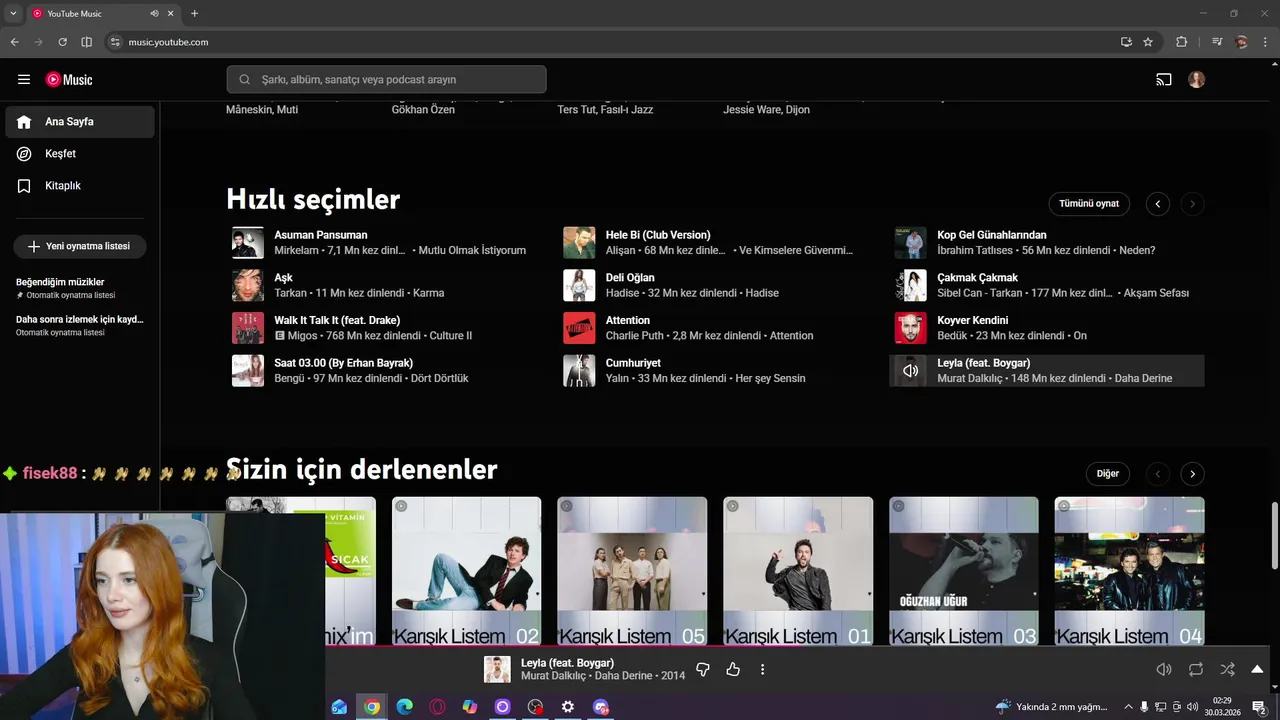The height and width of the screenshot is (720, 1280).
Task: Open Karışık Listem 01 mix
Action: point(798,571)
